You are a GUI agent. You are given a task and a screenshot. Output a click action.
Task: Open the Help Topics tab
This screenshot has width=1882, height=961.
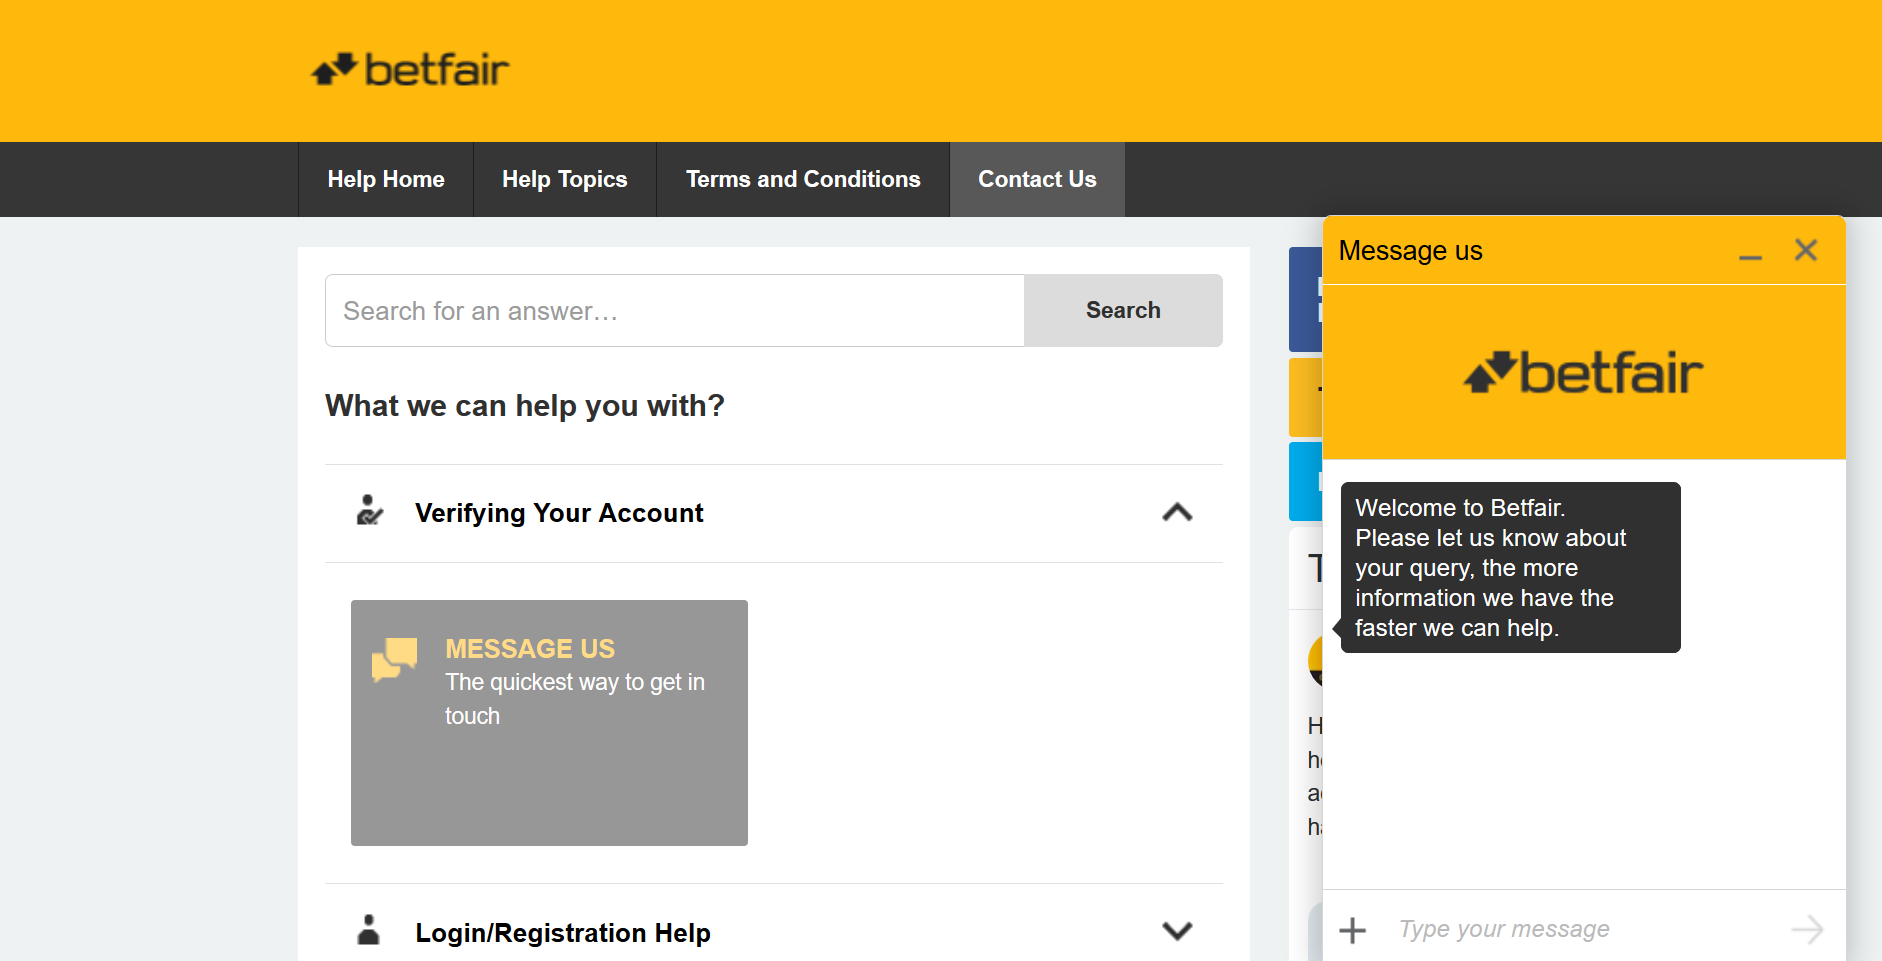[x=565, y=179]
